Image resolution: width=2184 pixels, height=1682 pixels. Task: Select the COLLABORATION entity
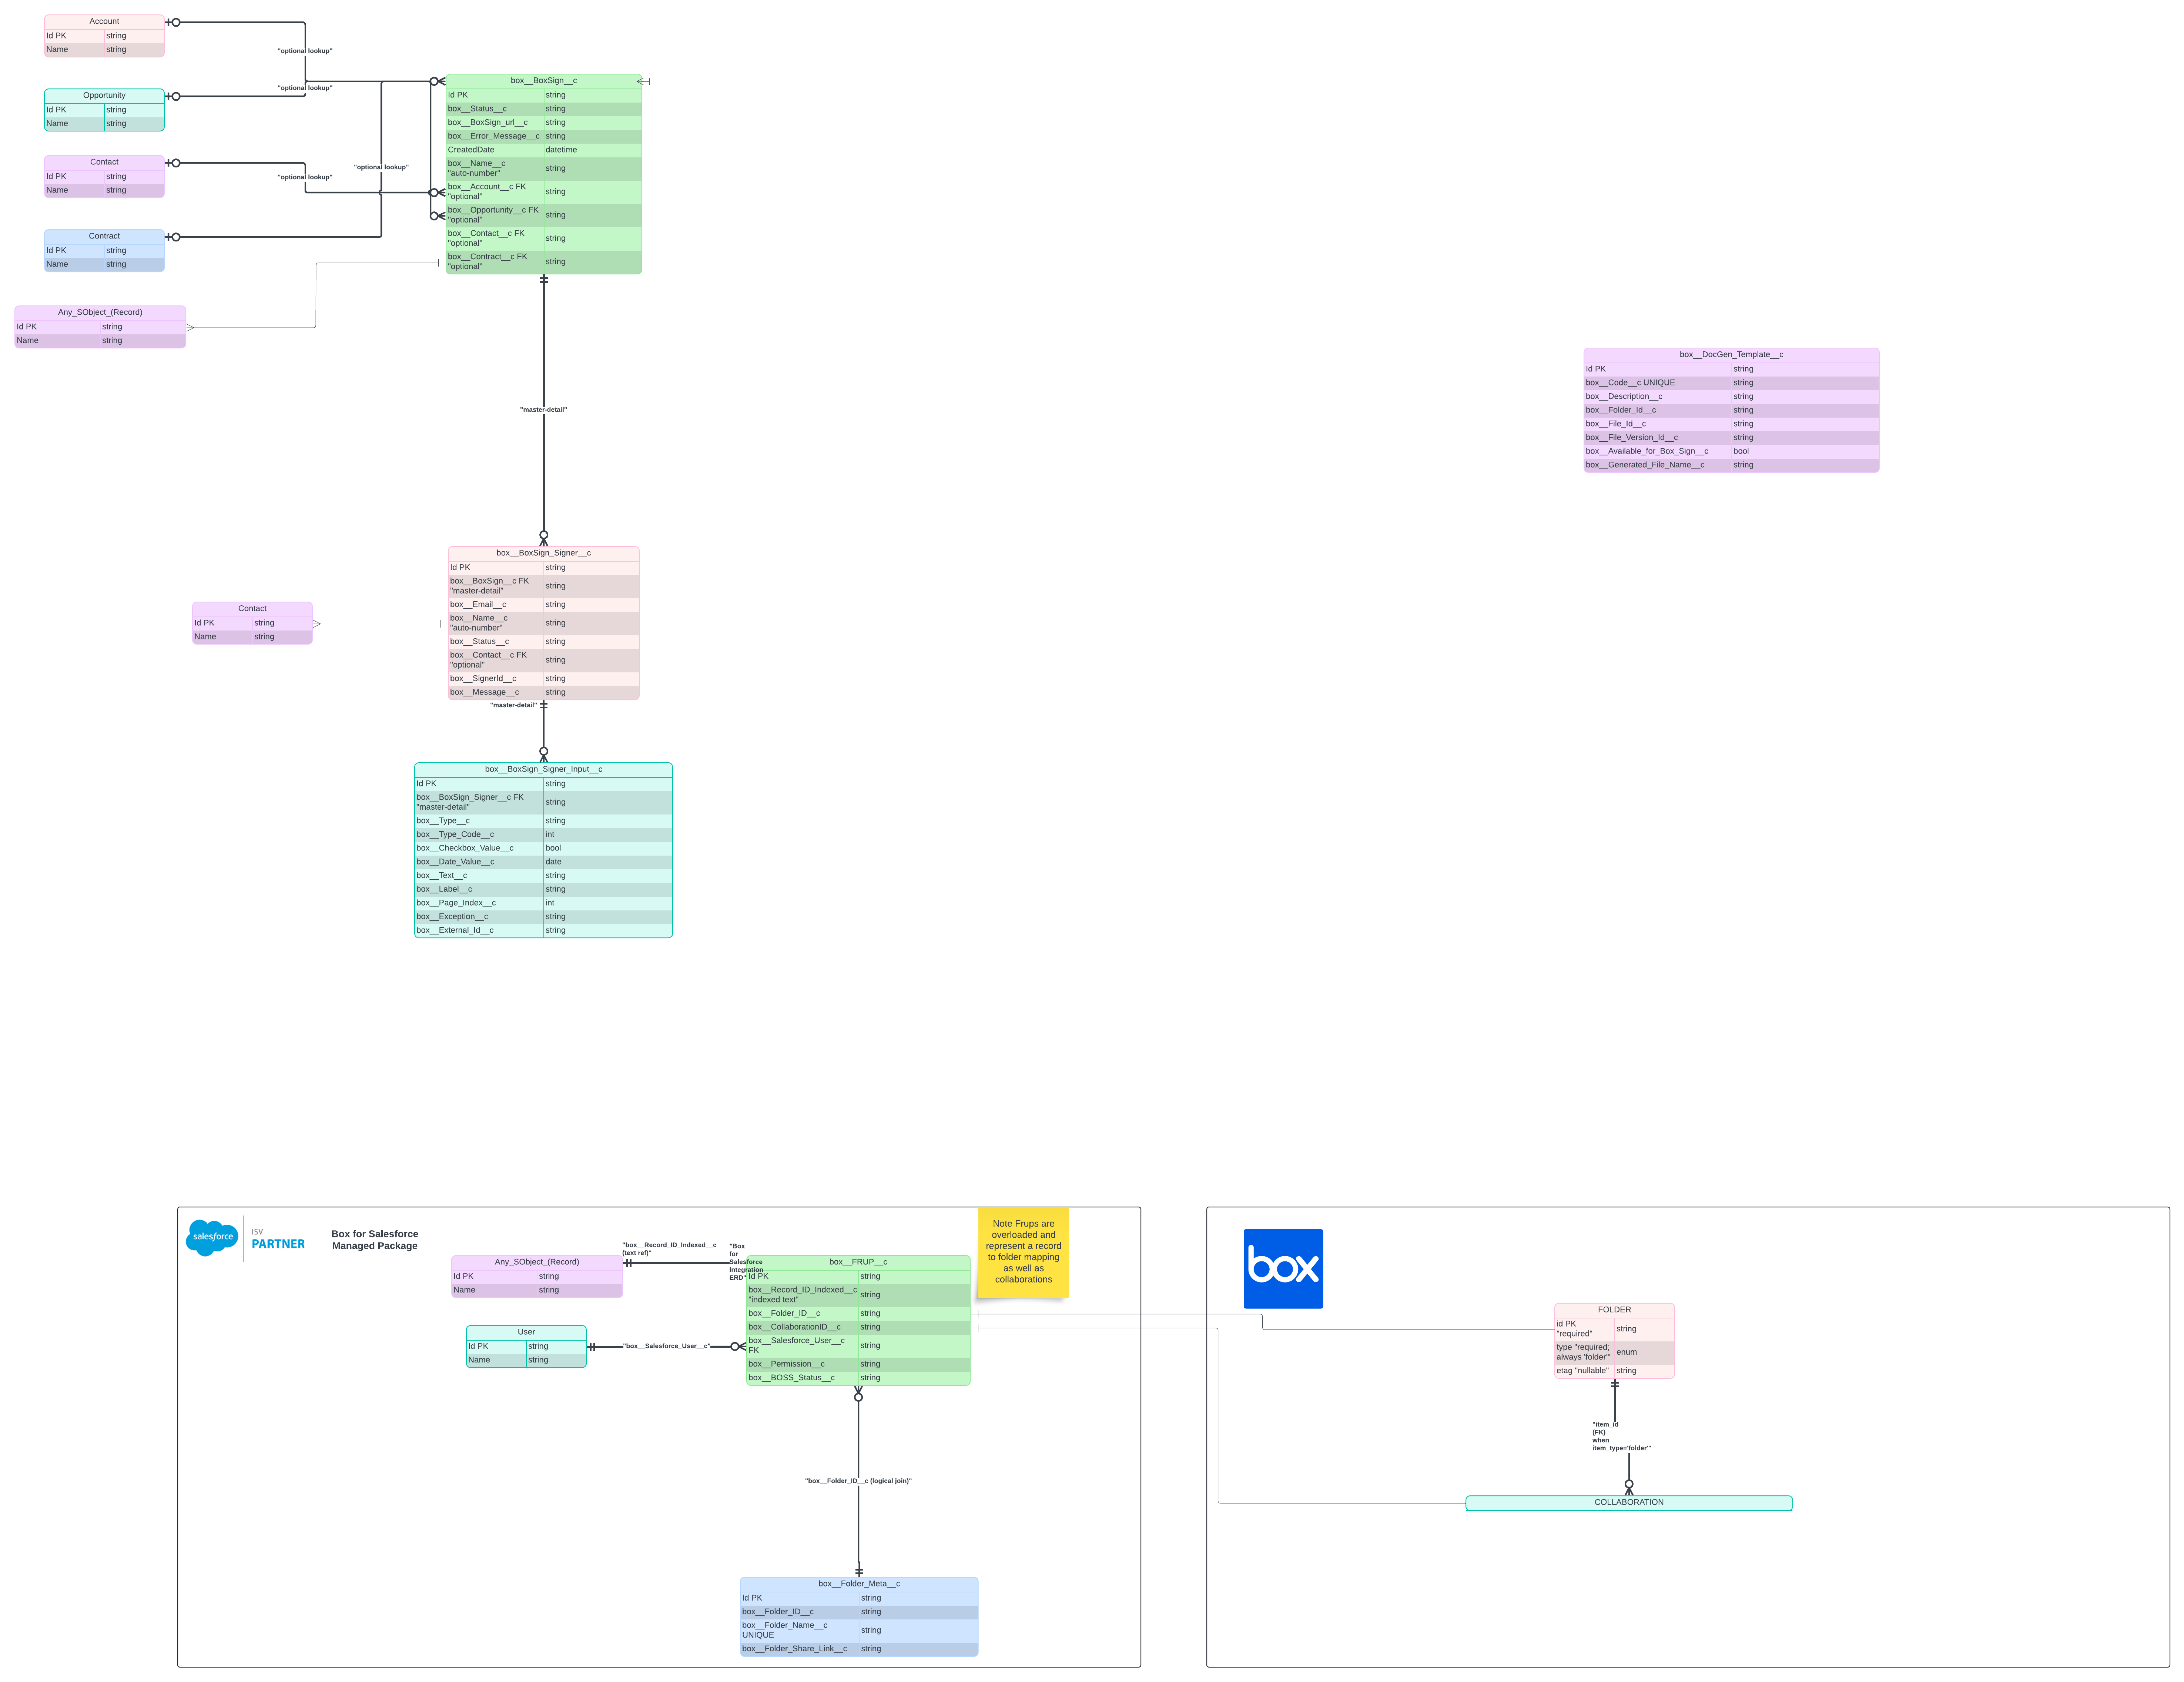(1629, 1502)
